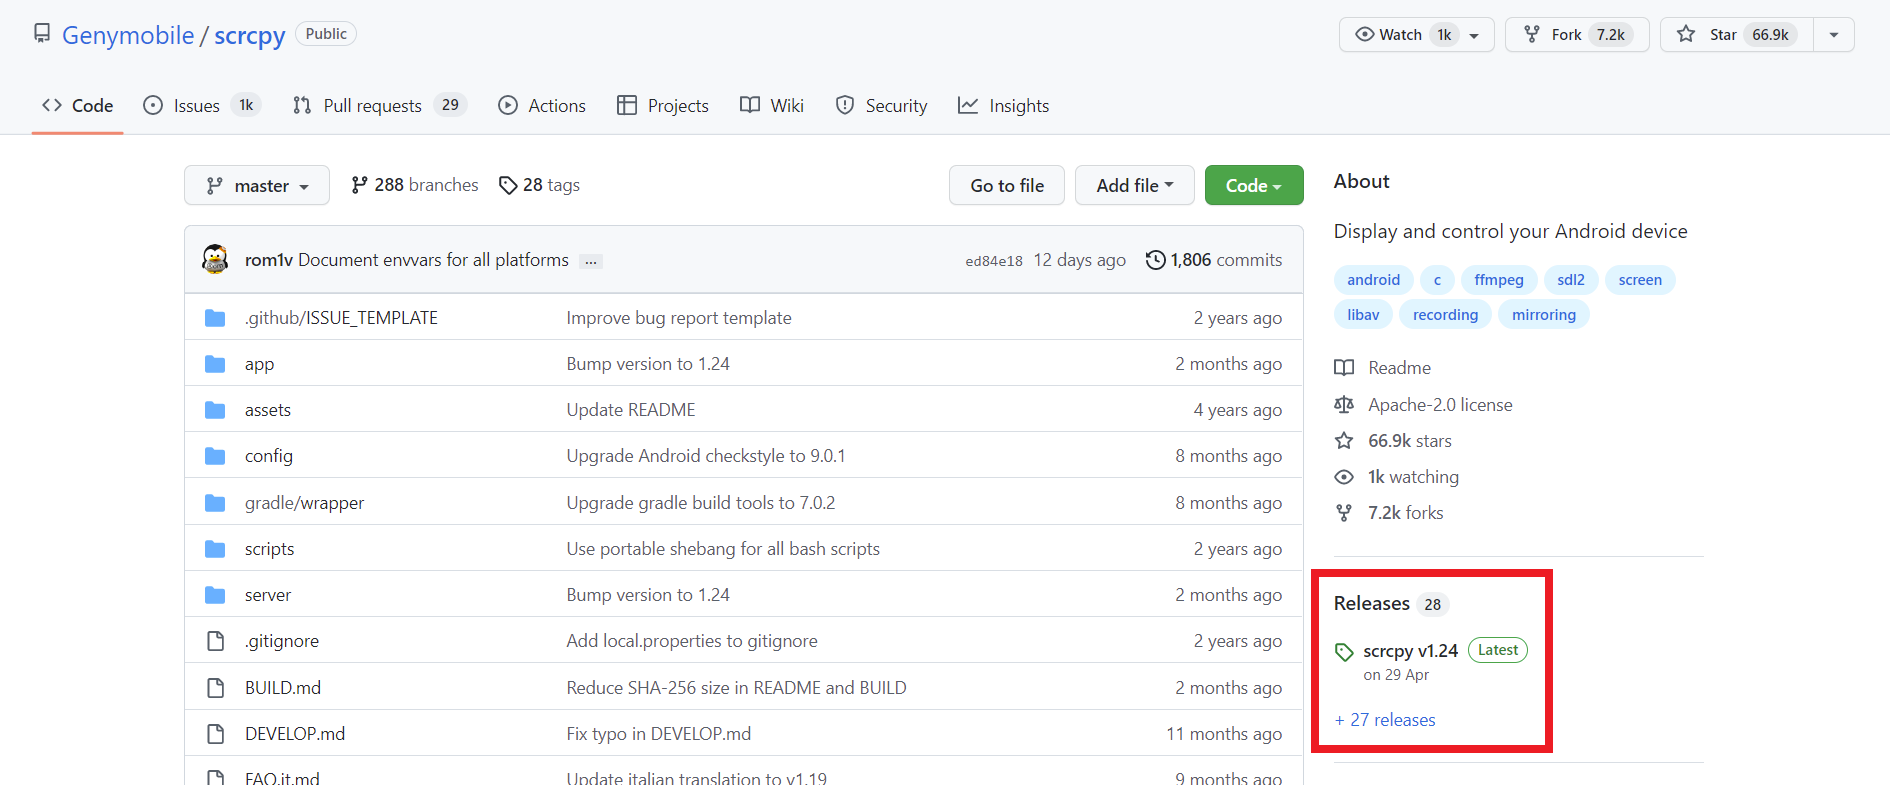Image resolution: width=1890 pixels, height=785 pixels.
Task: View the 28 tags
Action: point(540,185)
